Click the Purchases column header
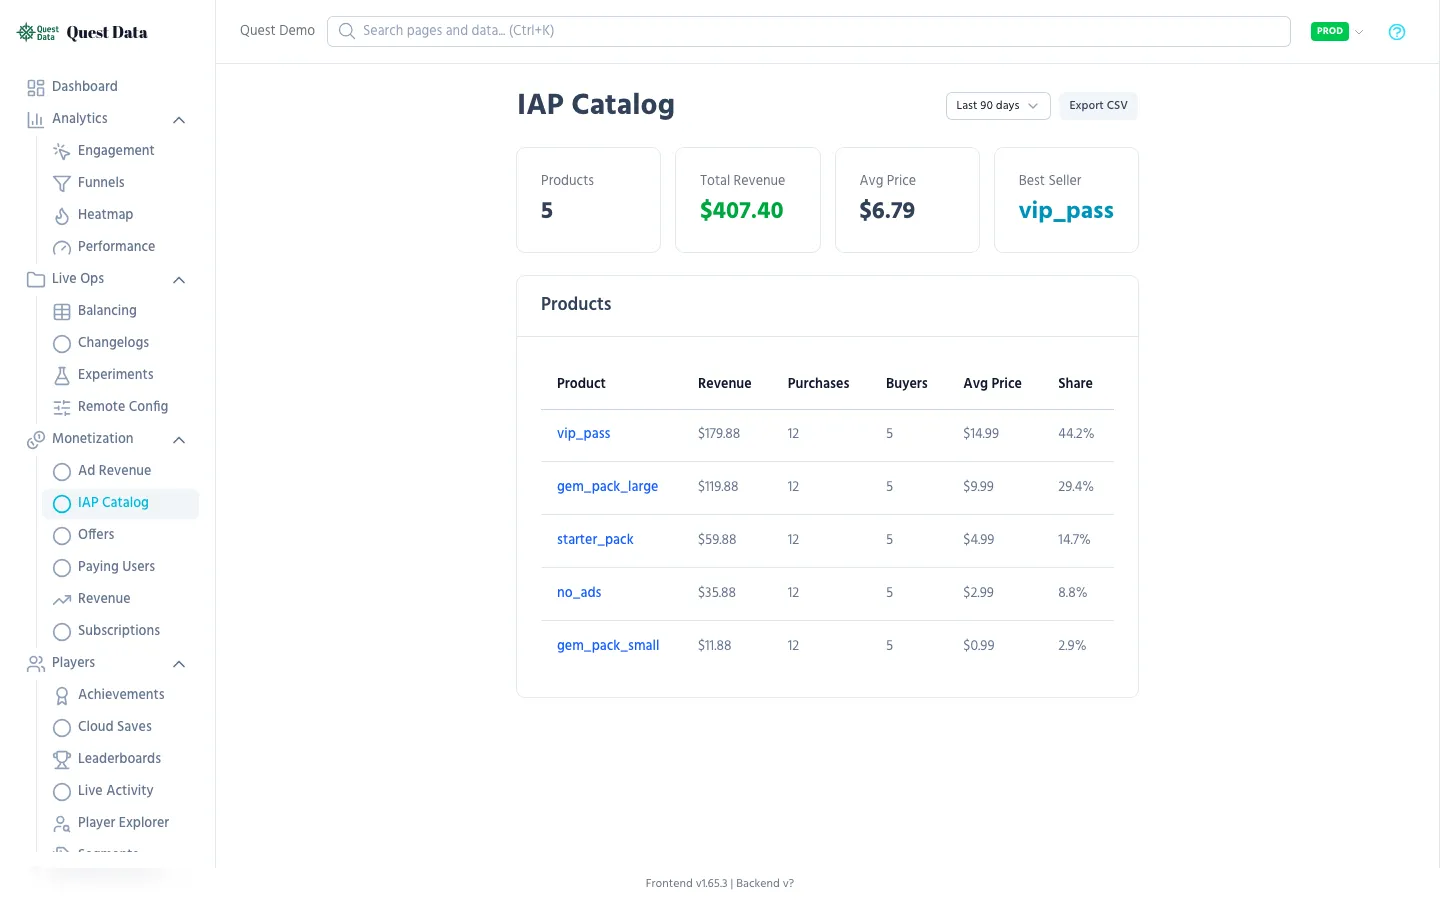1440x900 pixels. pos(818,384)
